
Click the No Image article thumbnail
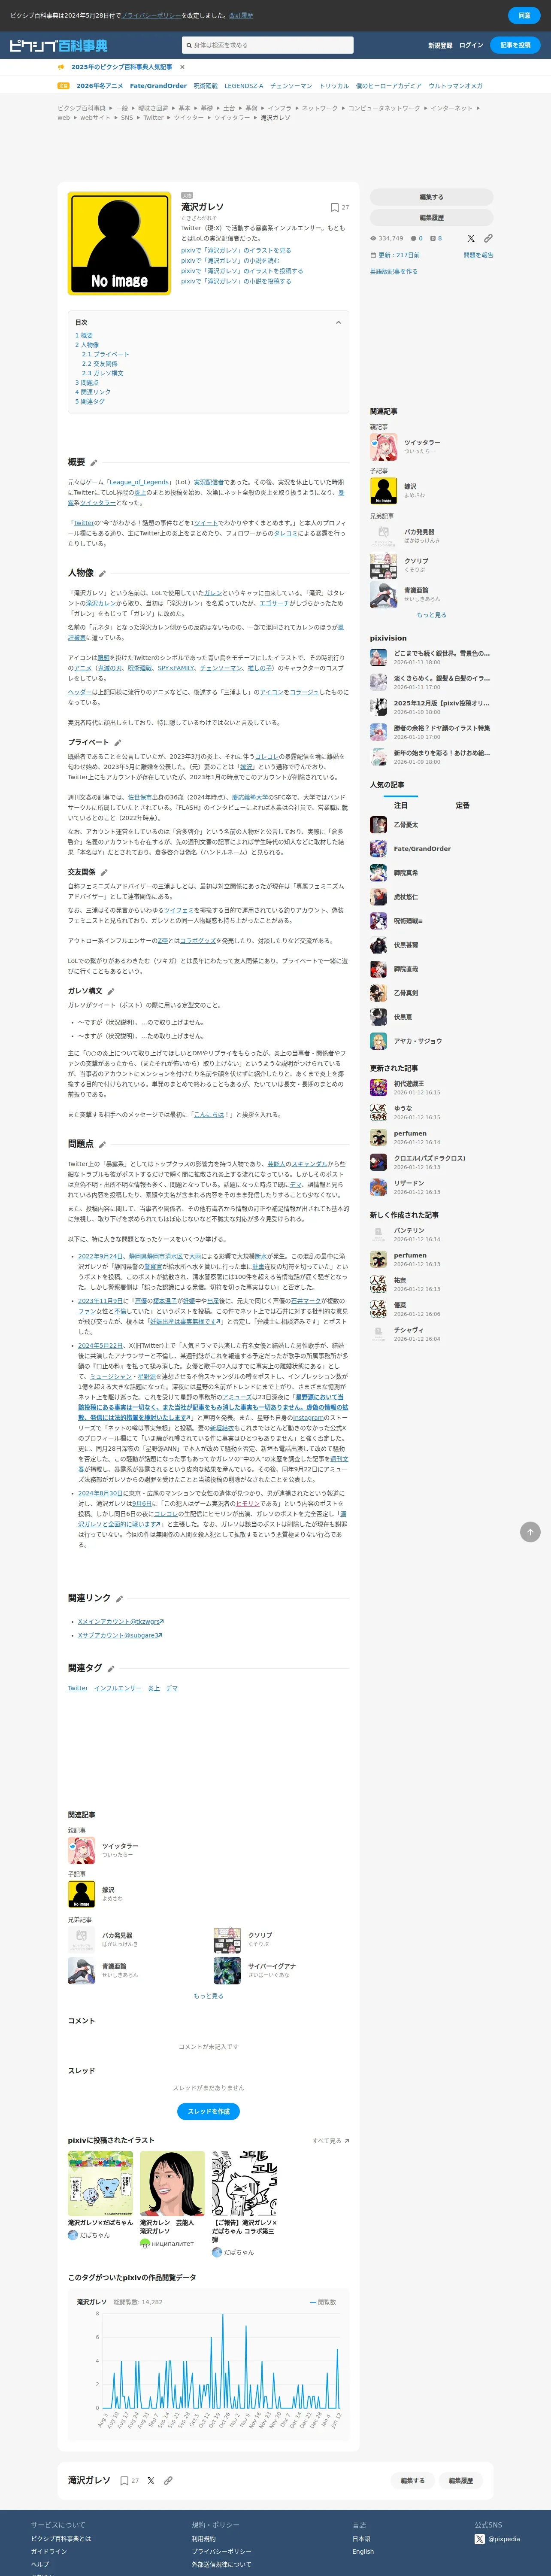(x=119, y=244)
